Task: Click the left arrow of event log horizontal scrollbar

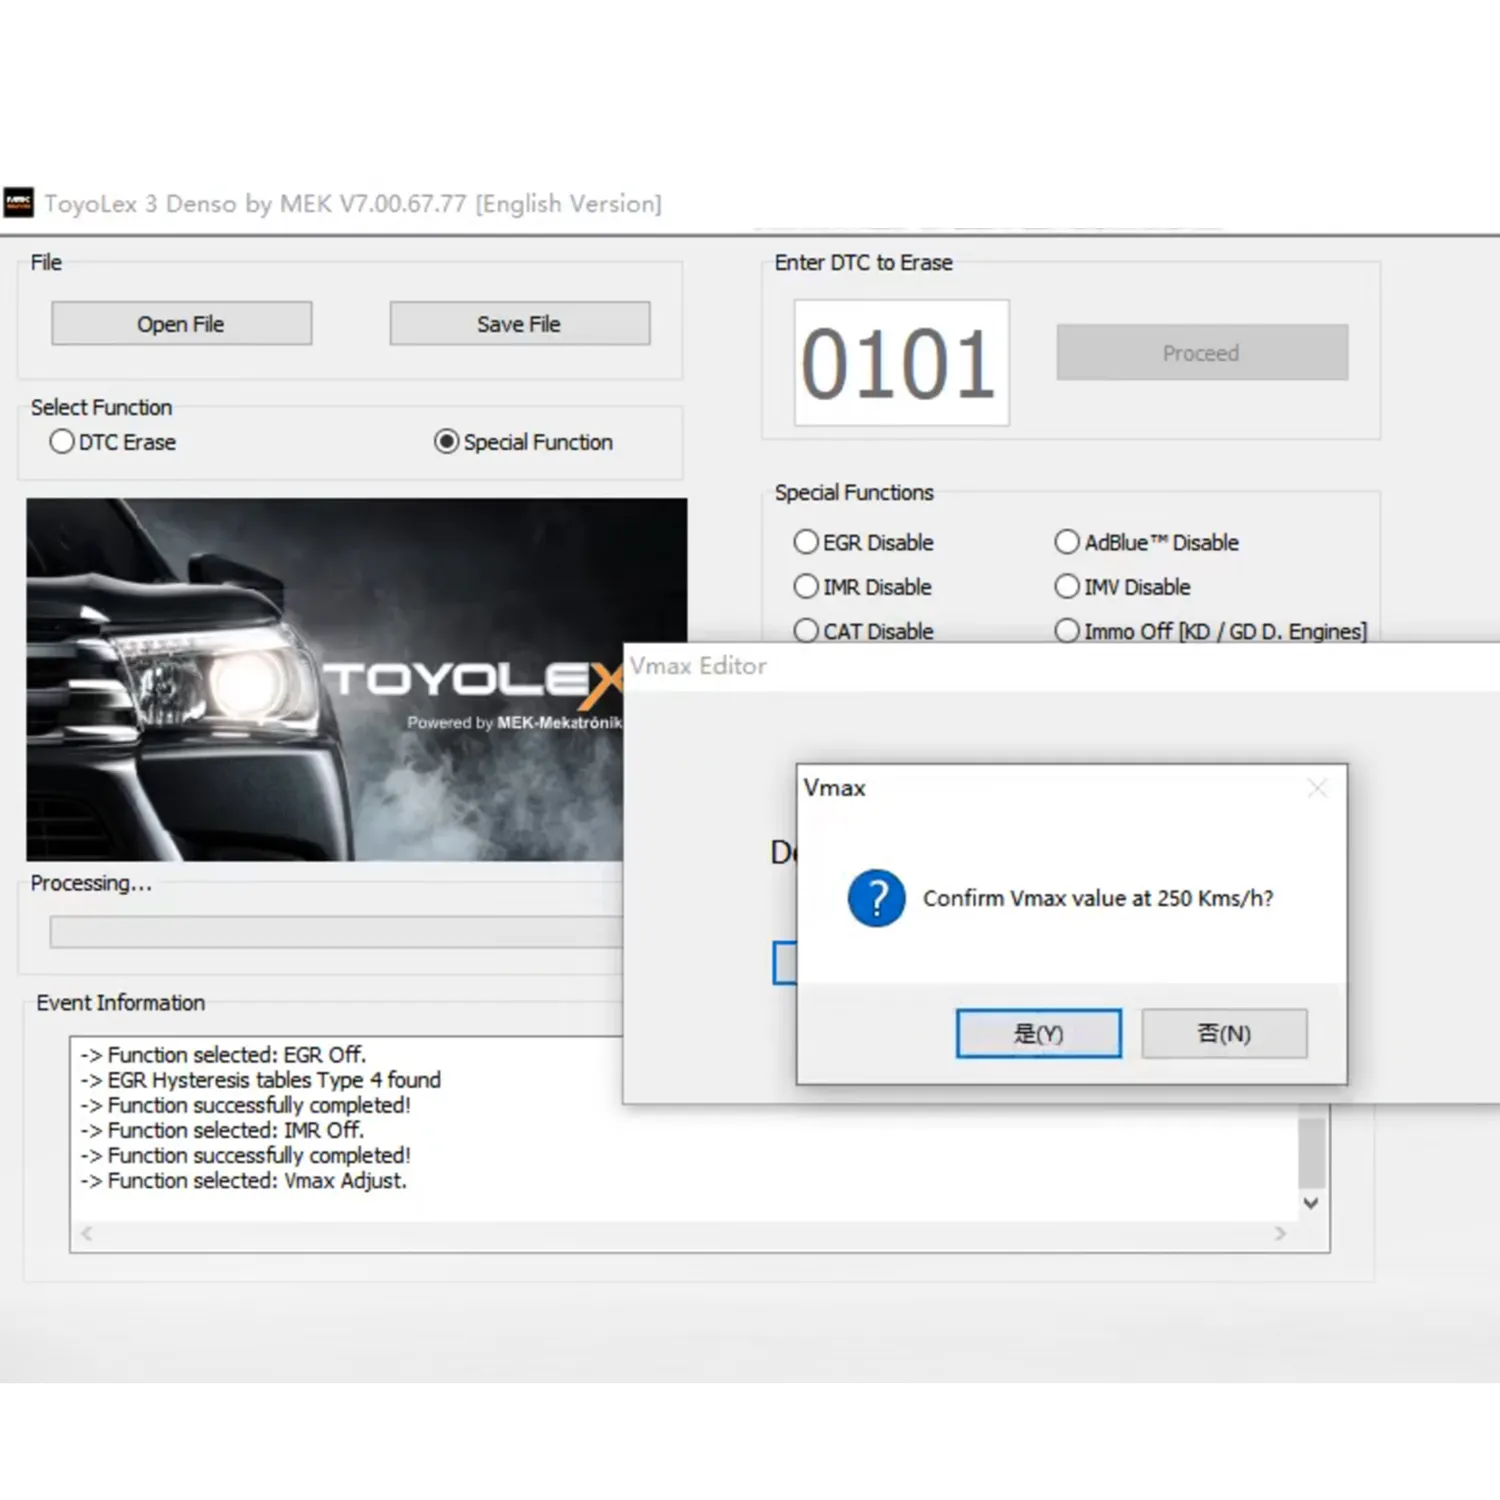Action: (87, 1234)
